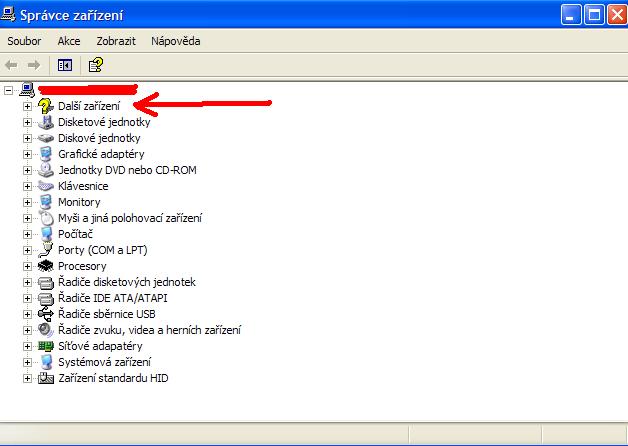This screenshot has height=446, width=628.
Task: Expand Jednotky DVD nebo CD-ROM node
Action: pyautogui.click(x=27, y=171)
